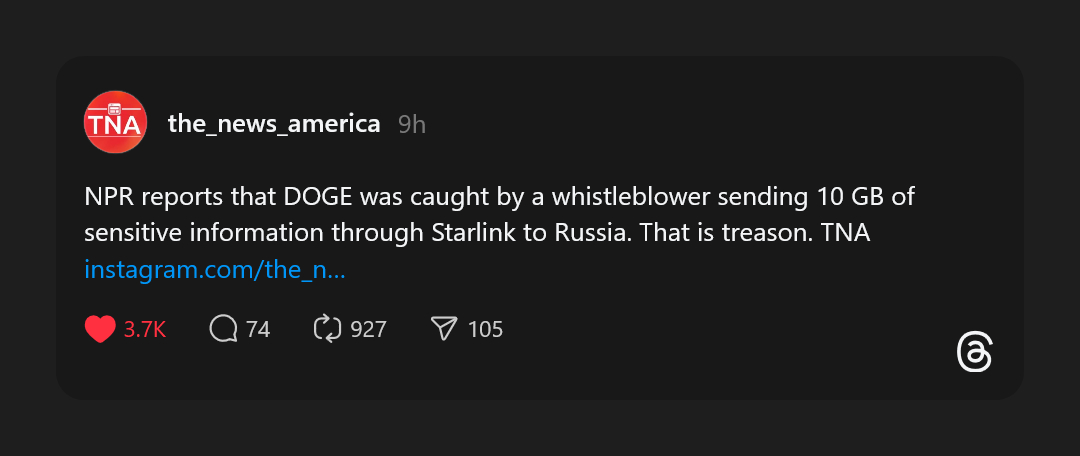This screenshot has width=1080, height=456.
Task: Click the 927 reposts count
Action: point(368,329)
